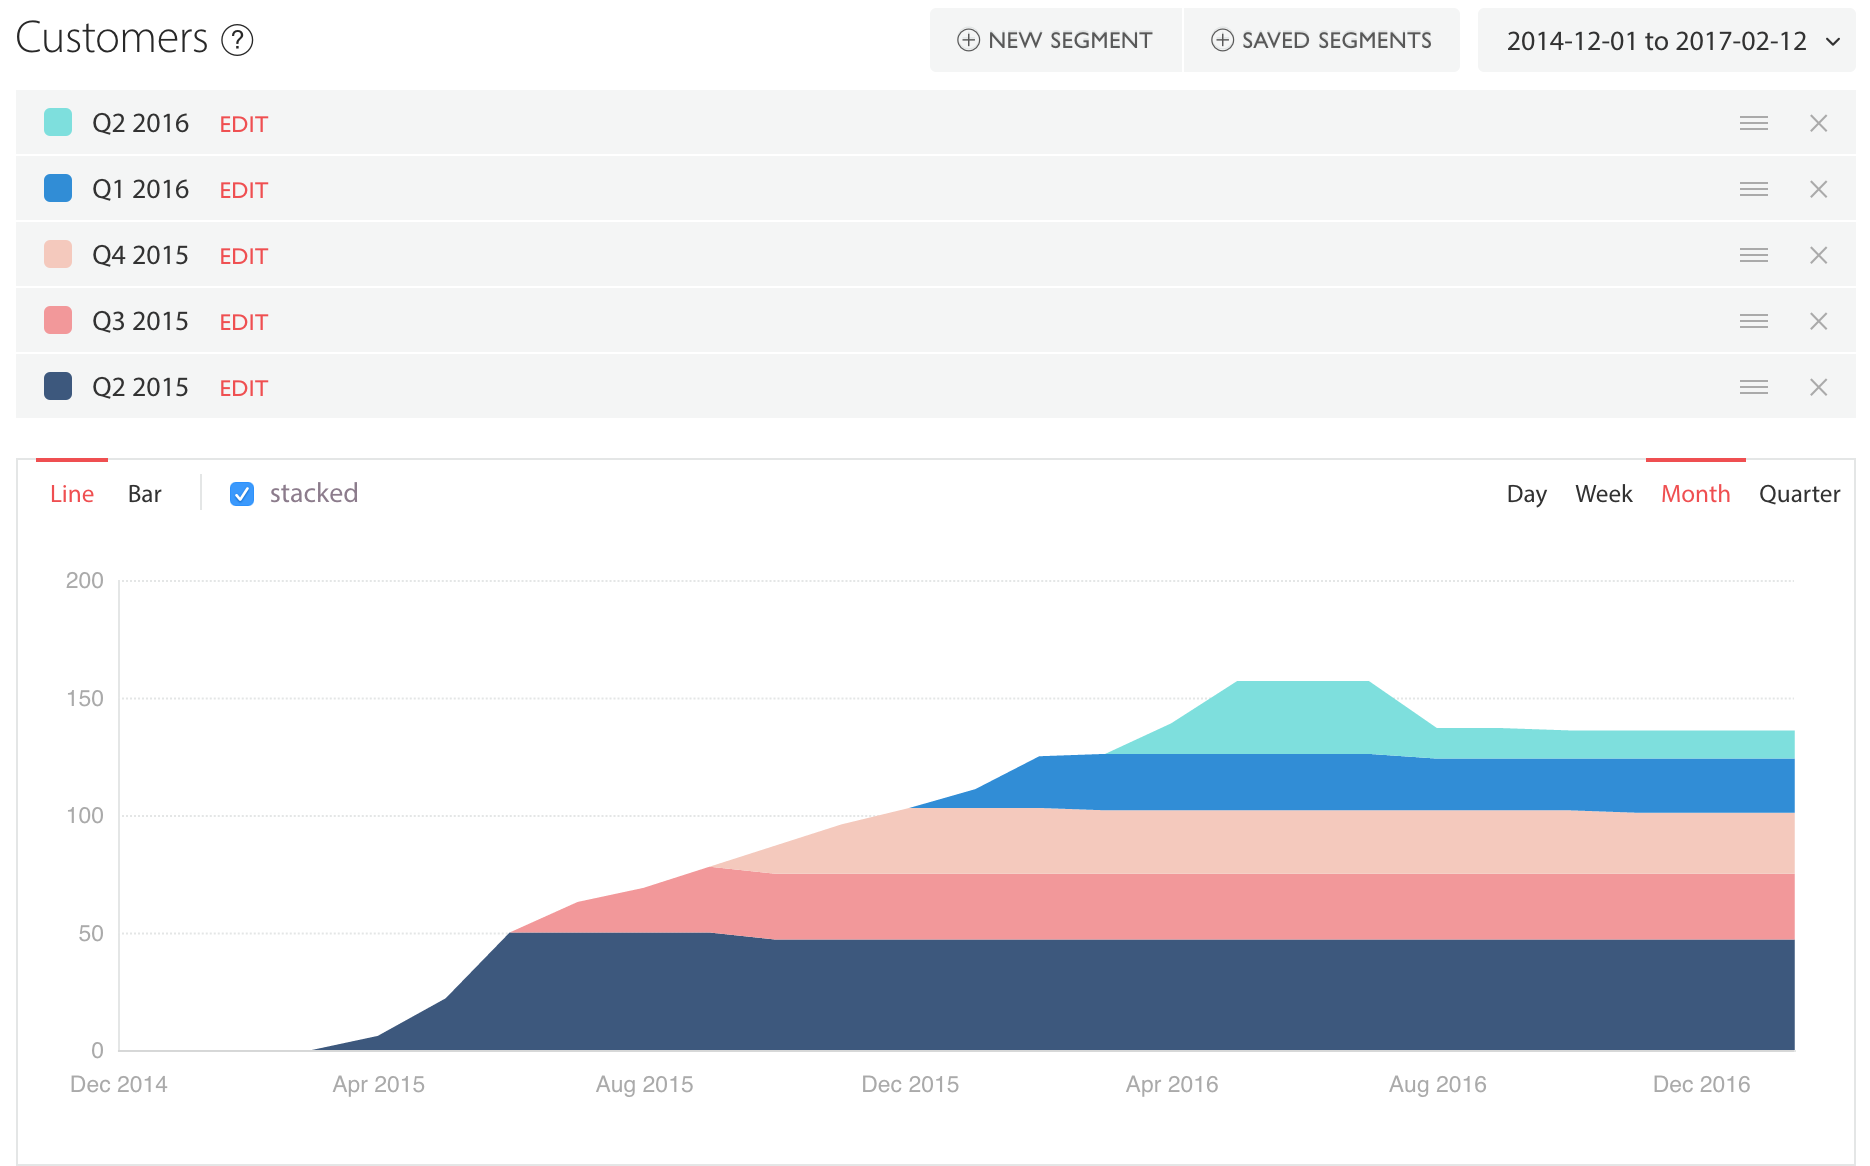Click the drag handle on Q2 2016 row
This screenshot has width=1870, height=1166.
point(1753,122)
